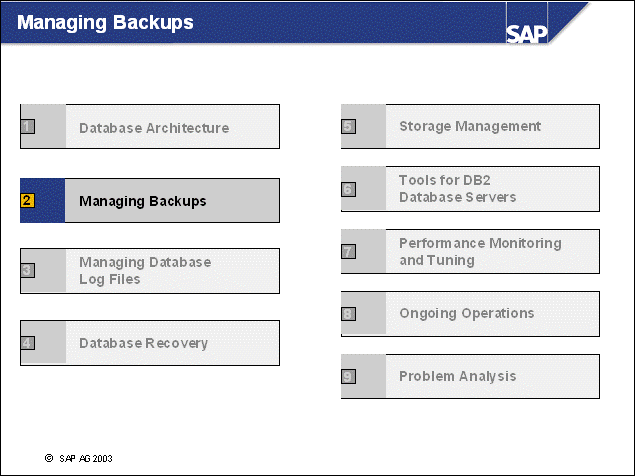Open Managing Database Log Files chapter
Screen dimensions: 635x476
point(145,270)
